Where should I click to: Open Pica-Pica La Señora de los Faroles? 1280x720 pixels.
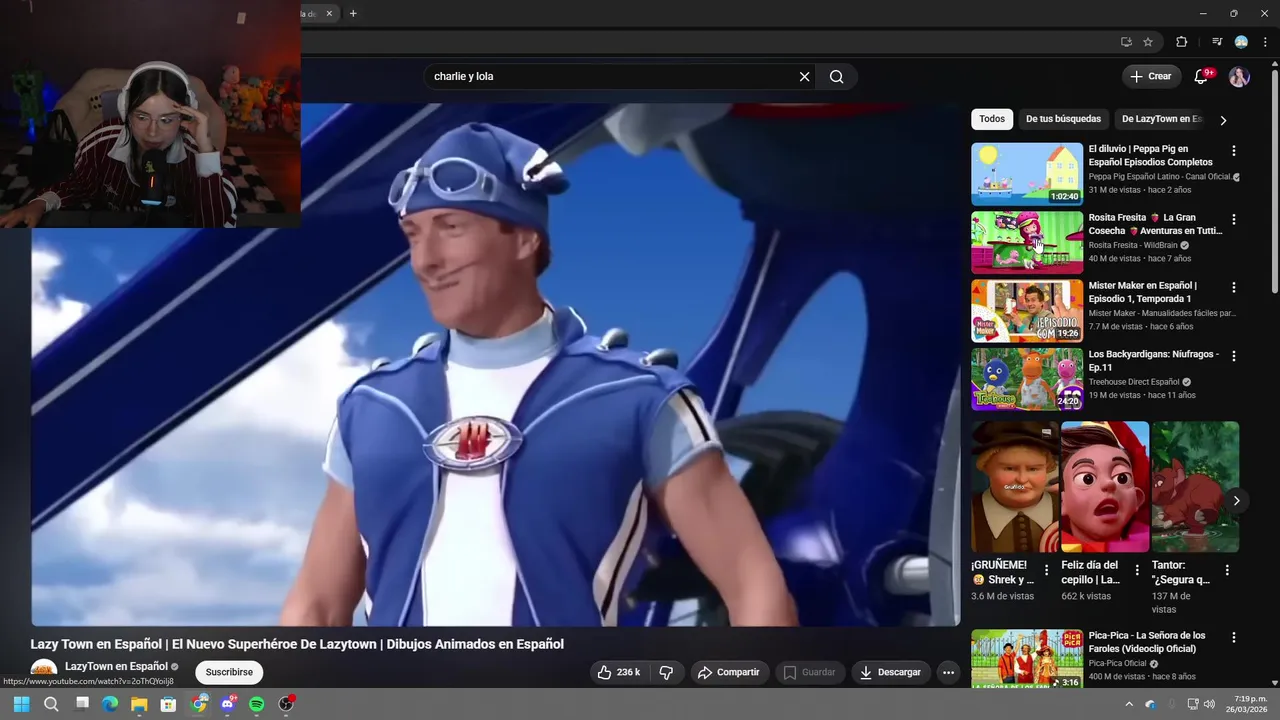pyautogui.click(x=1027, y=658)
